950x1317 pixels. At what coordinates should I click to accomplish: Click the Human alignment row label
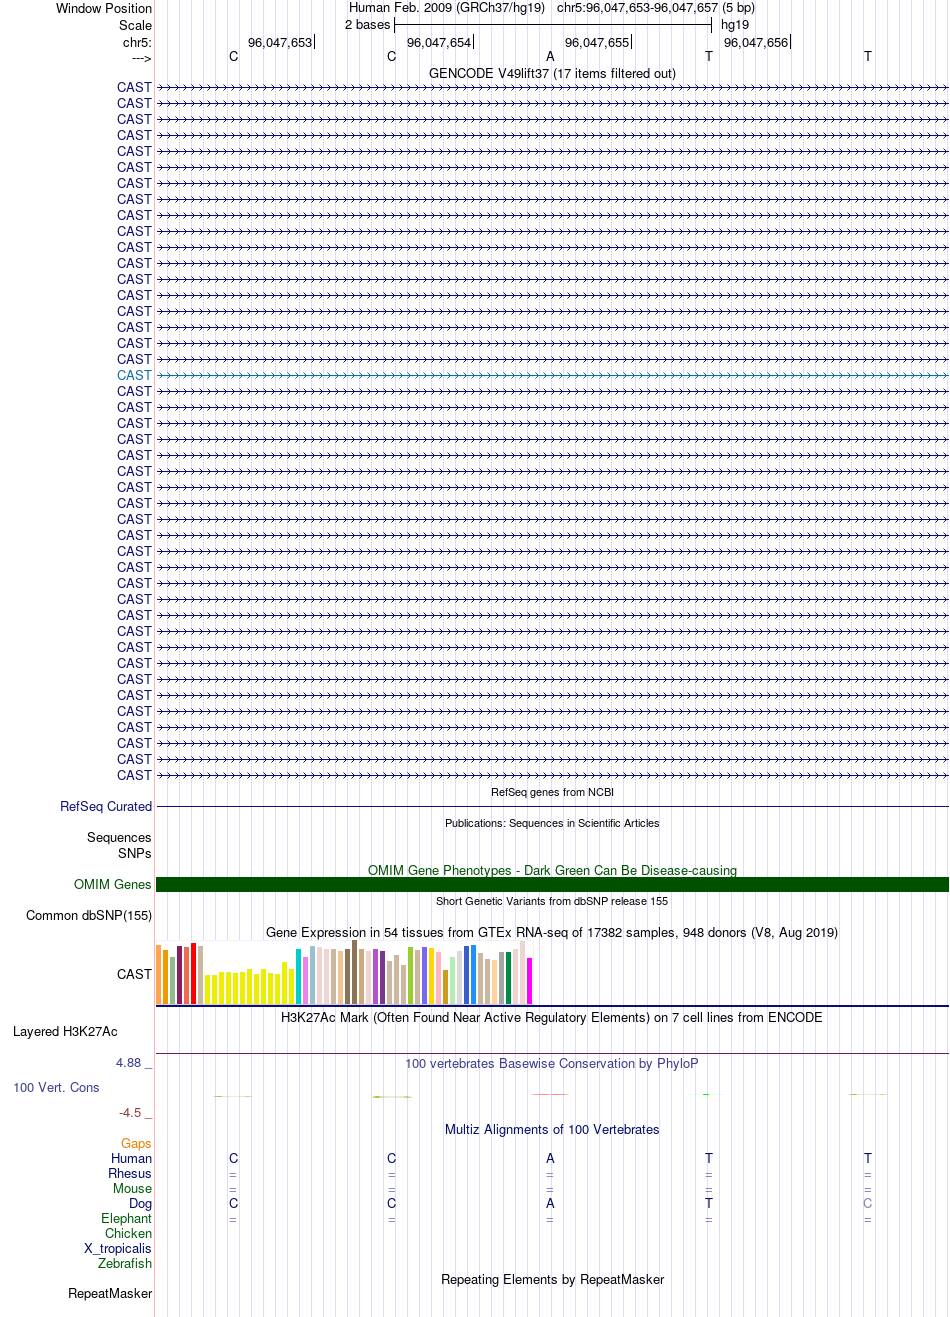pyautogui.click(x=132, y=1158)
